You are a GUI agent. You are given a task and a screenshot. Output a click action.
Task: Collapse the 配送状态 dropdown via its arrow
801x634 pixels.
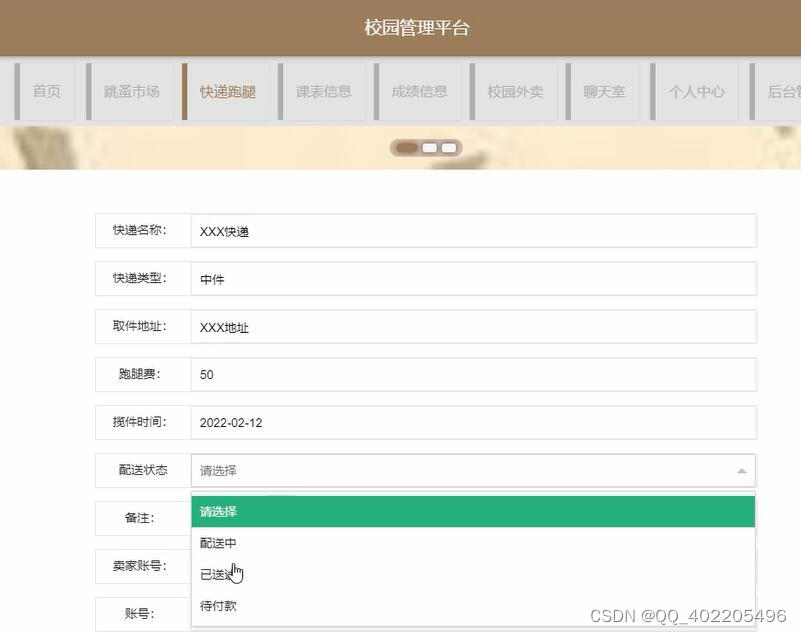click(741, 470)
